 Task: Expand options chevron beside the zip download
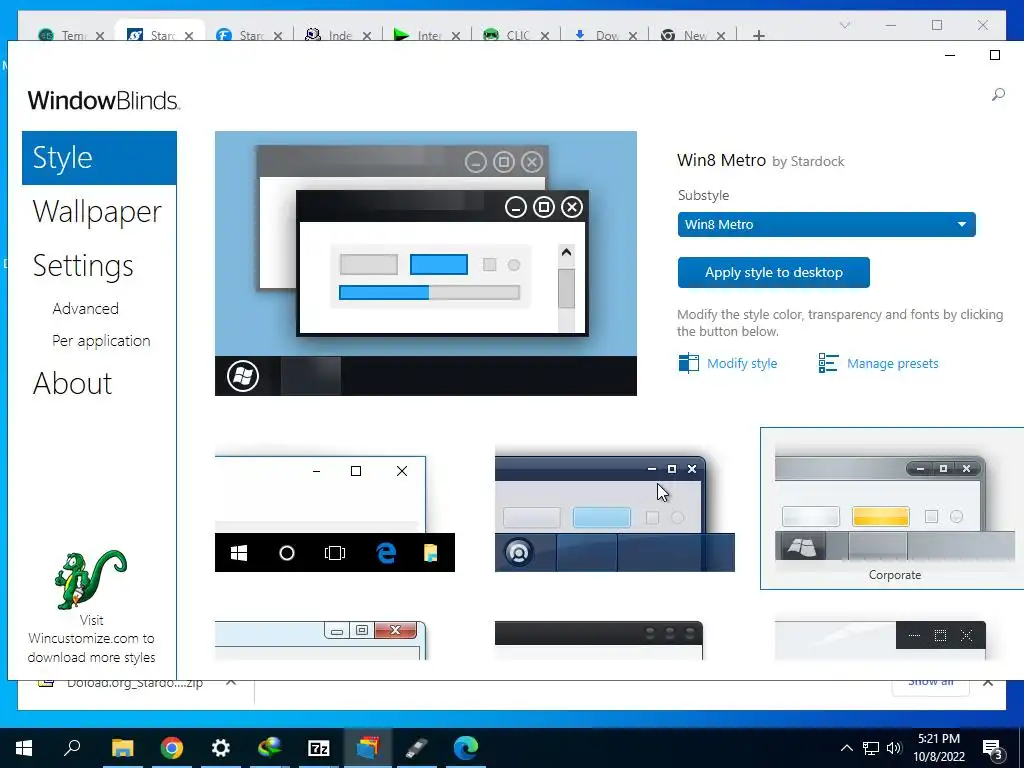point(231,682)
